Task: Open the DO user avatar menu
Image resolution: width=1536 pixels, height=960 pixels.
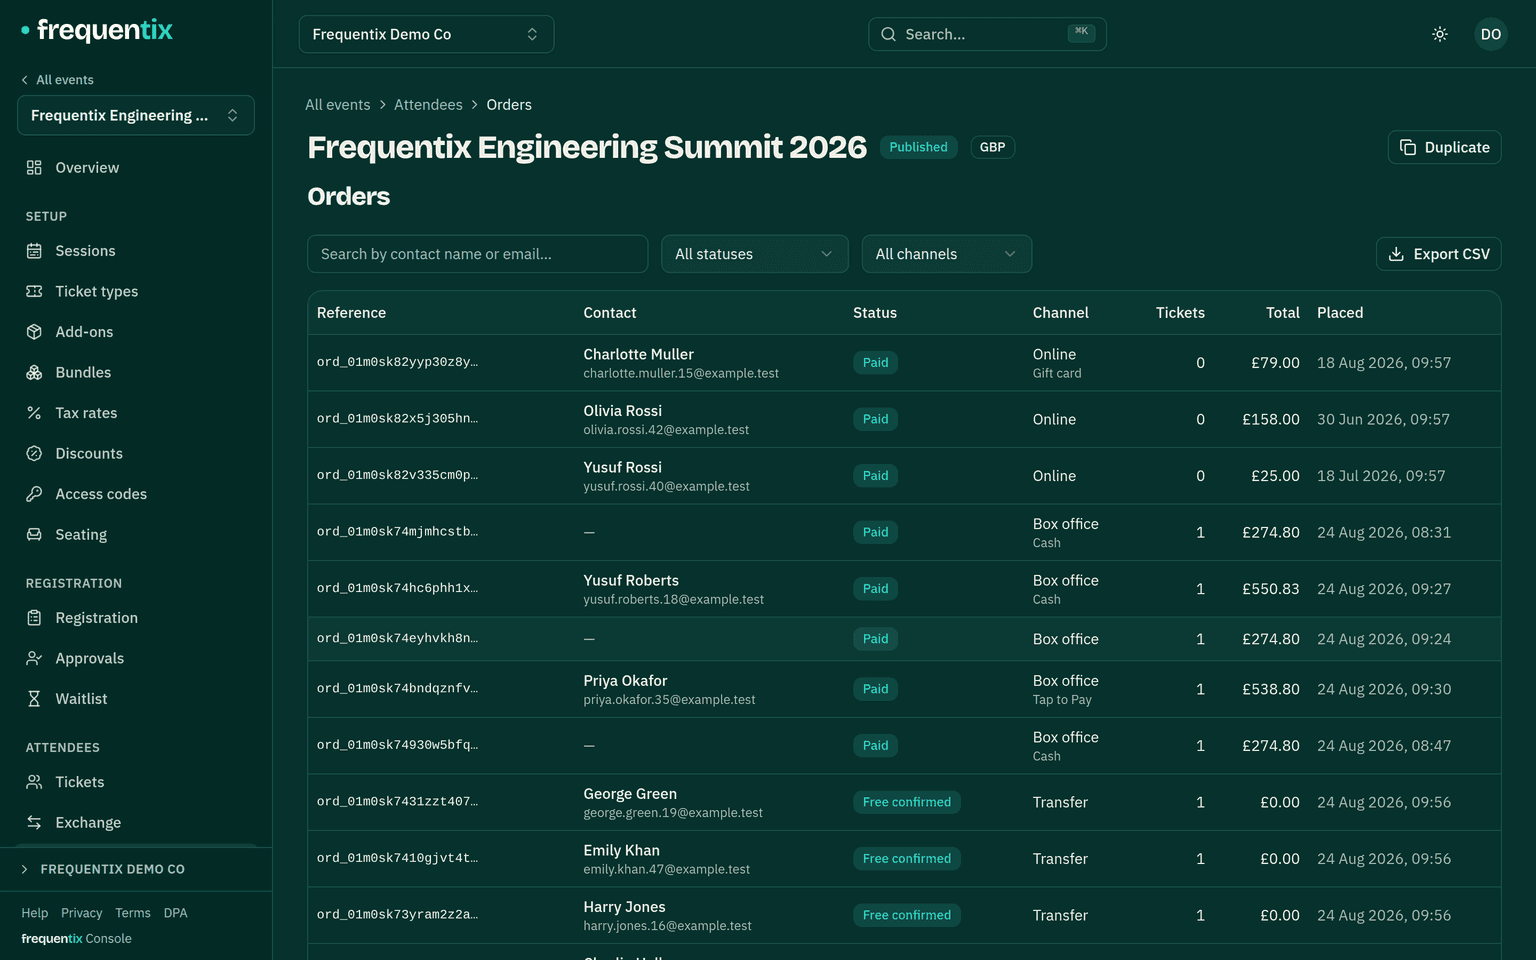Action: click(1491, 34)
